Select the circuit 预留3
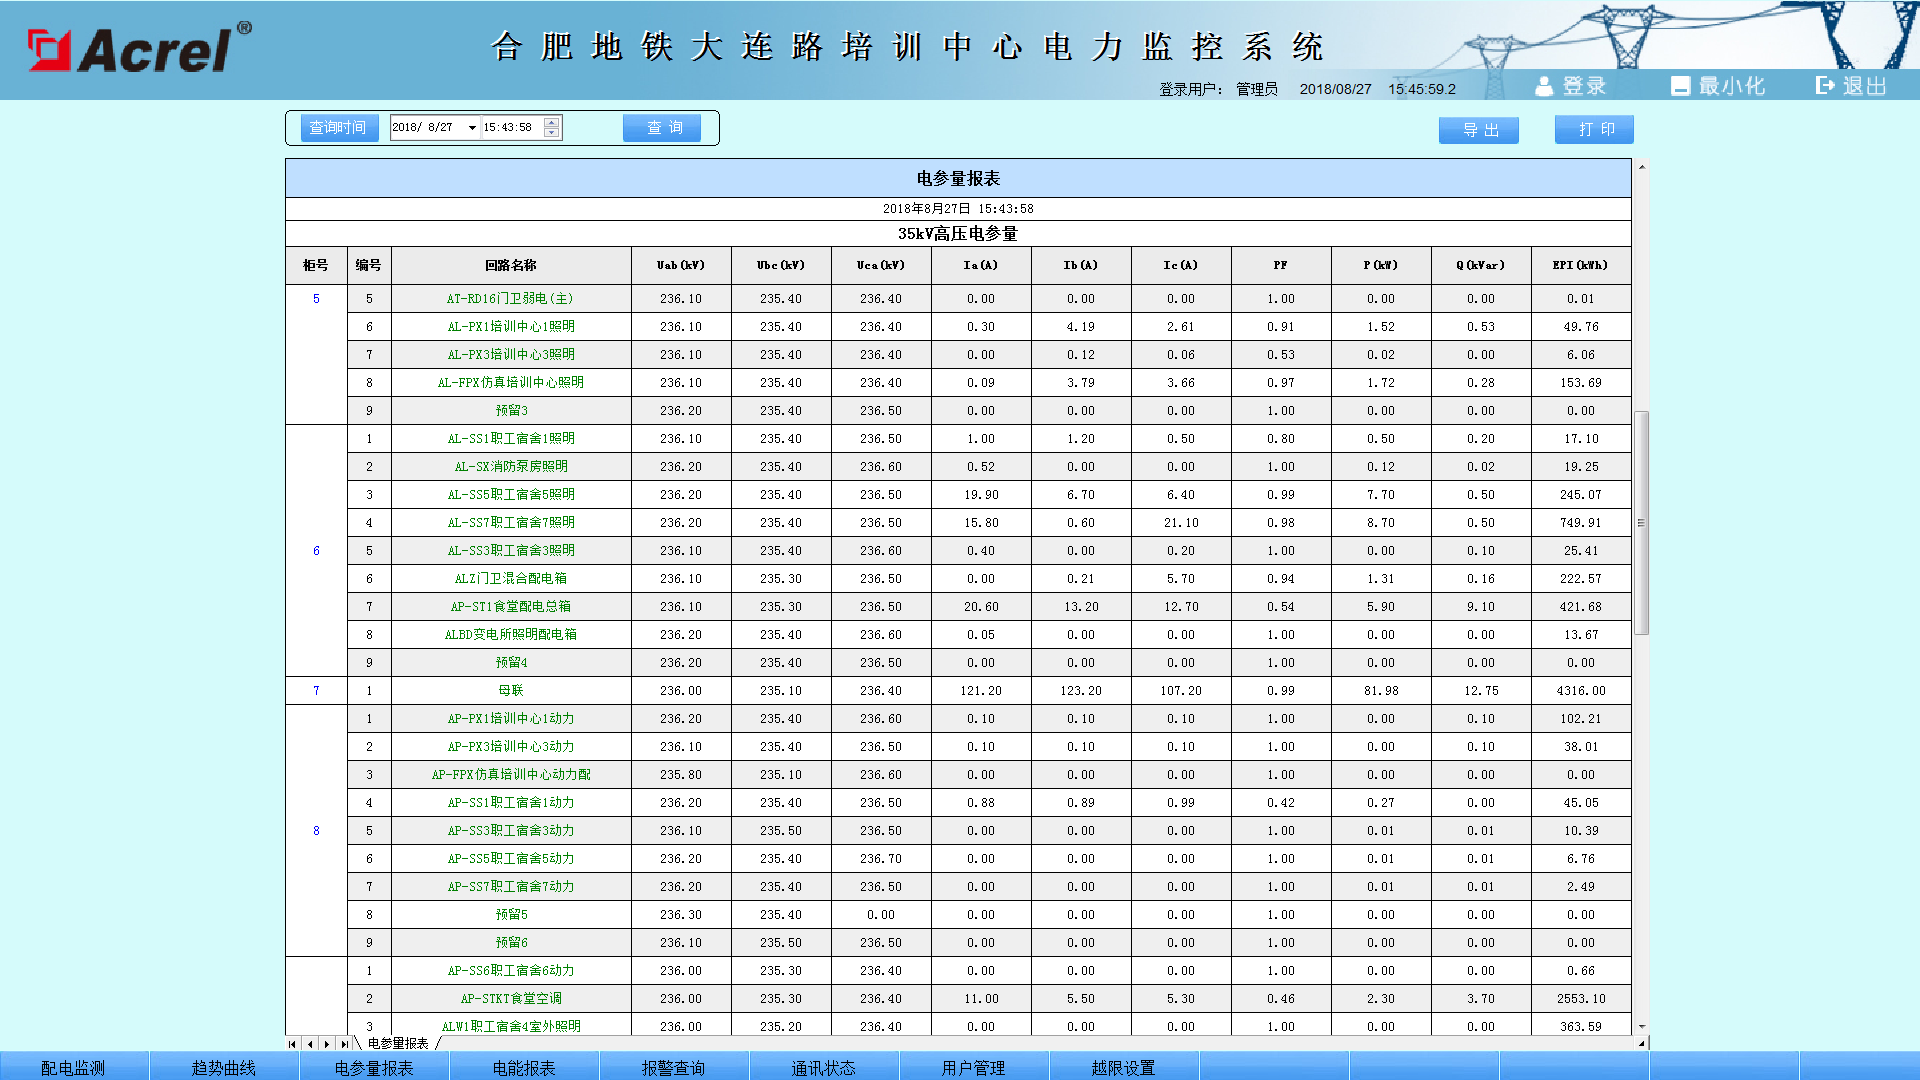 click(511, 411)
